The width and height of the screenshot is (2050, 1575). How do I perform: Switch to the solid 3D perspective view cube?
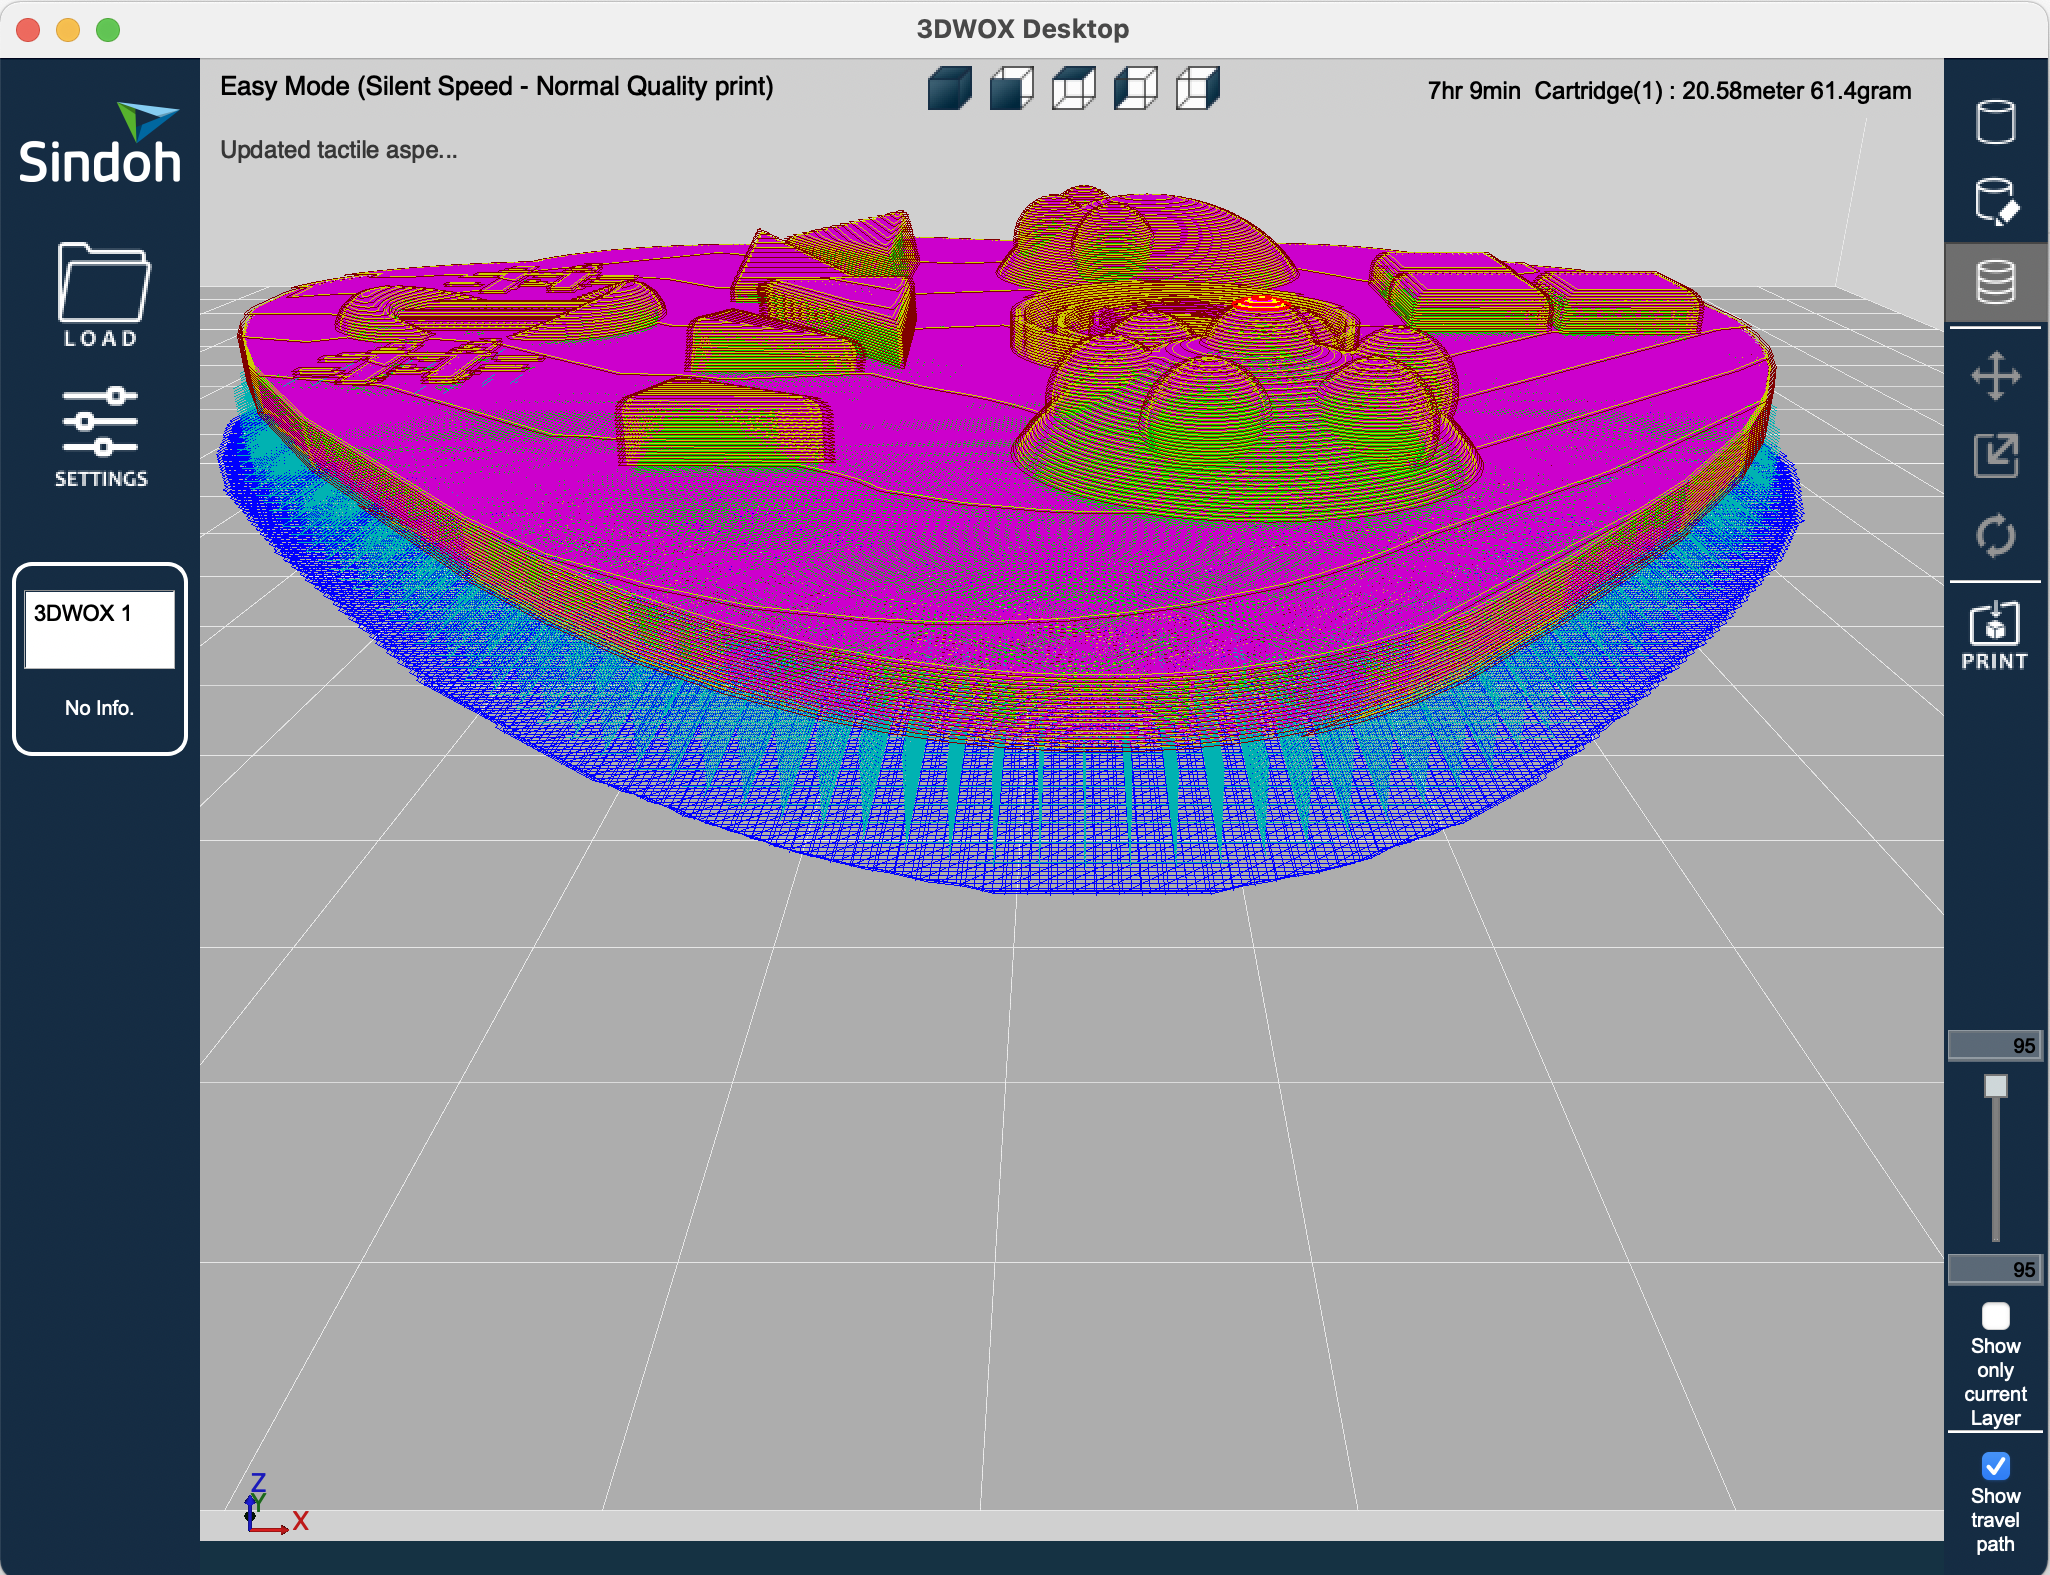[949, 89]
